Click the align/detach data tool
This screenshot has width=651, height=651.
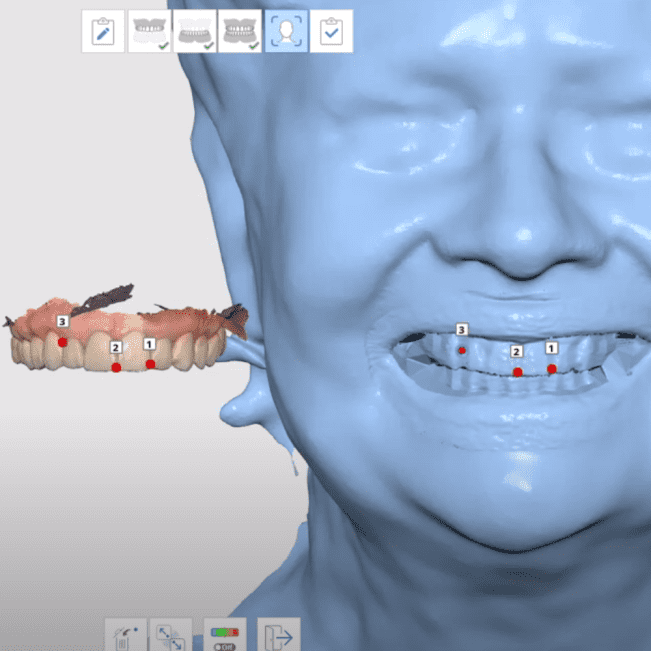pos(170,637)
